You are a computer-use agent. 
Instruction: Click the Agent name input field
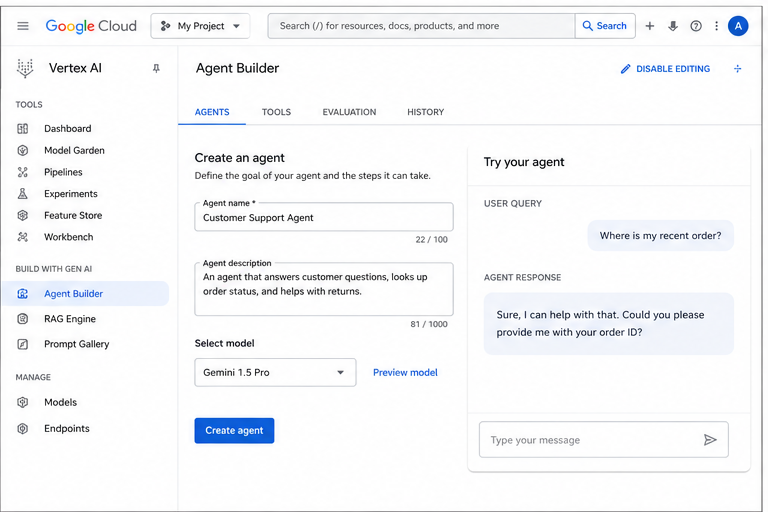pos(324,218)
